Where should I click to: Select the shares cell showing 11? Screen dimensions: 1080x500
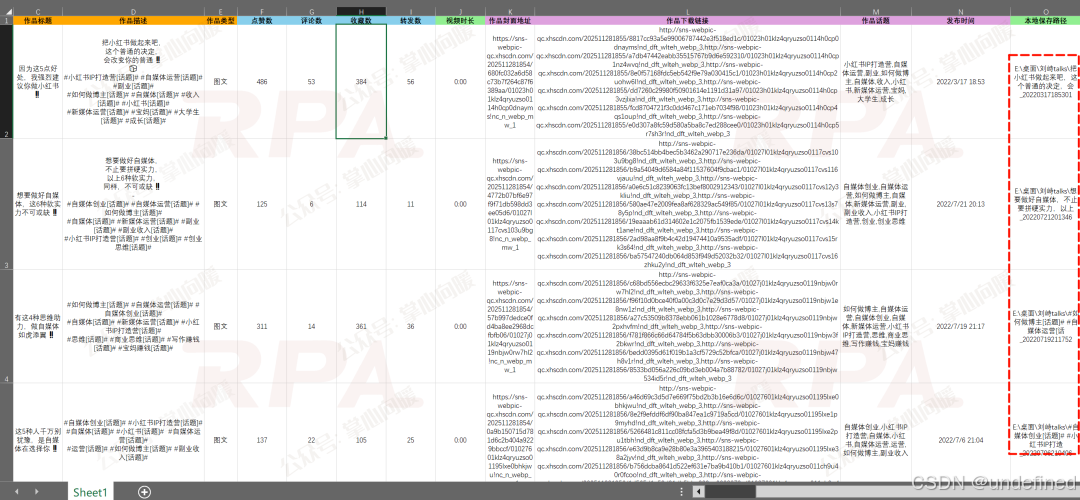click(x=411, y=204)
